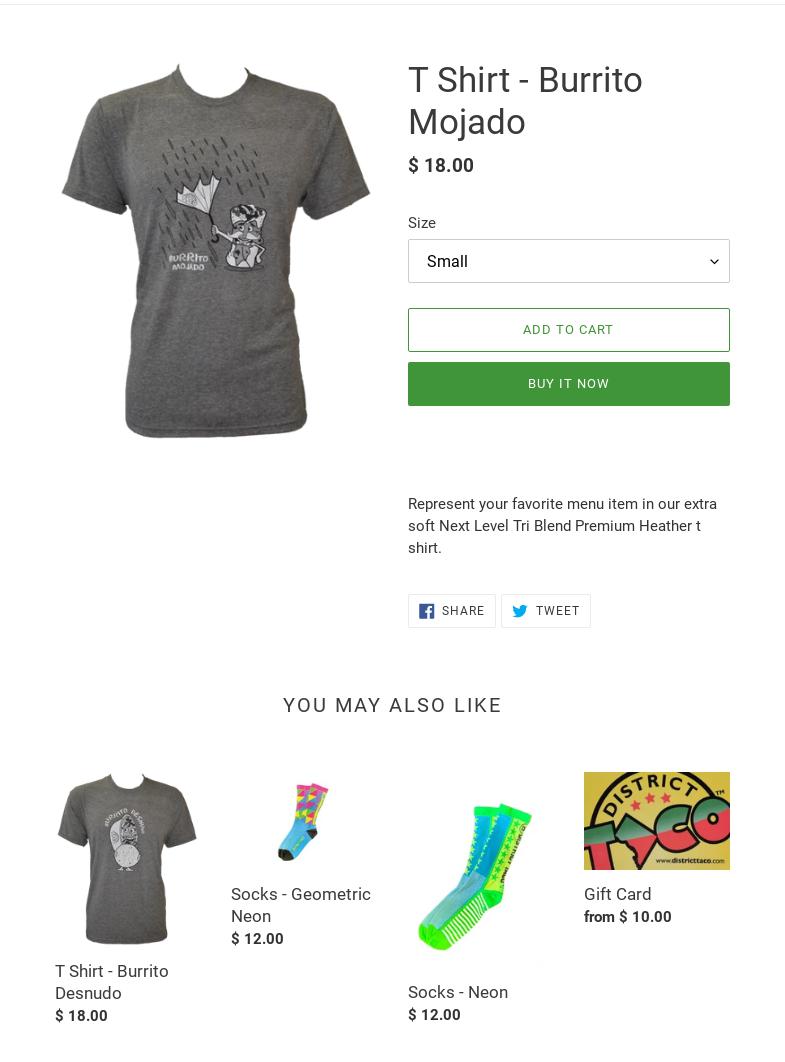
Task: Share the product on Facebook
Action: [x=452, y=611]
